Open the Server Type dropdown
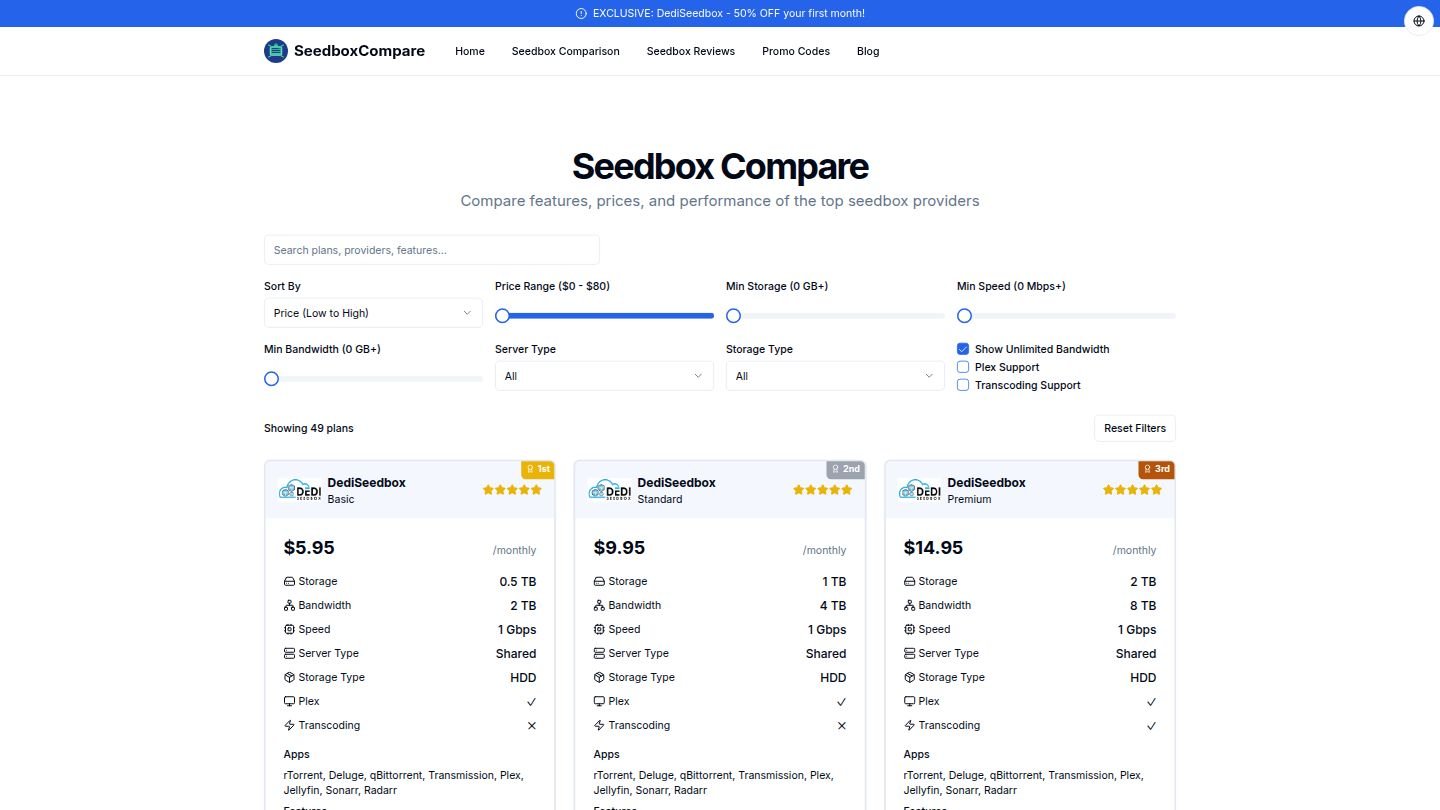This screenshot has height=810, width=1440. [604, 376]
